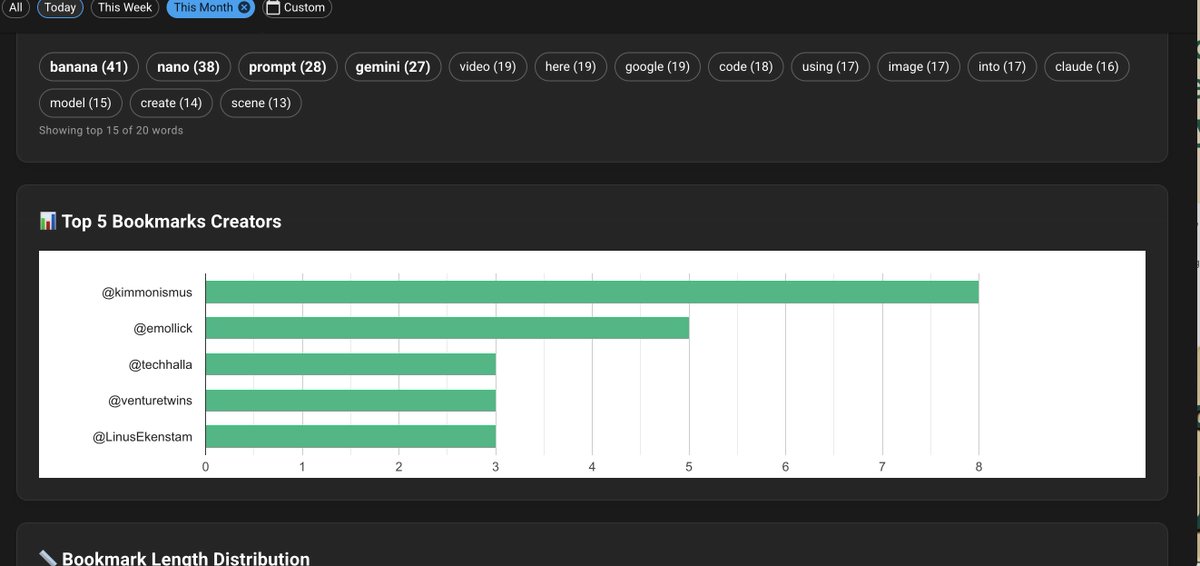Click the @venturetwins chart label

tap(150, 401)
